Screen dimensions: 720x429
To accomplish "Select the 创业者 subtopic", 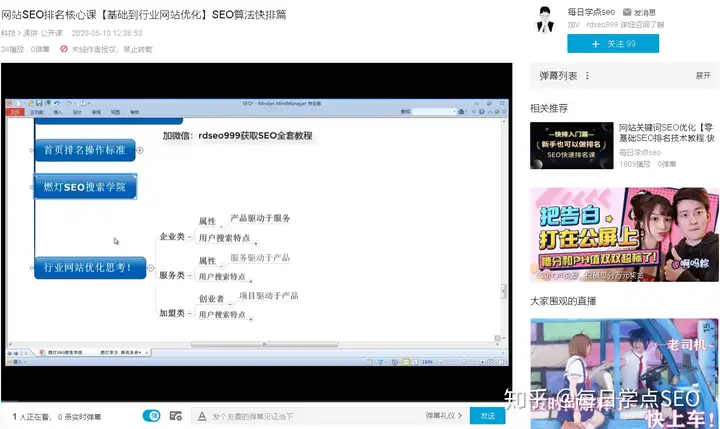I will click(x=211, y=299).
